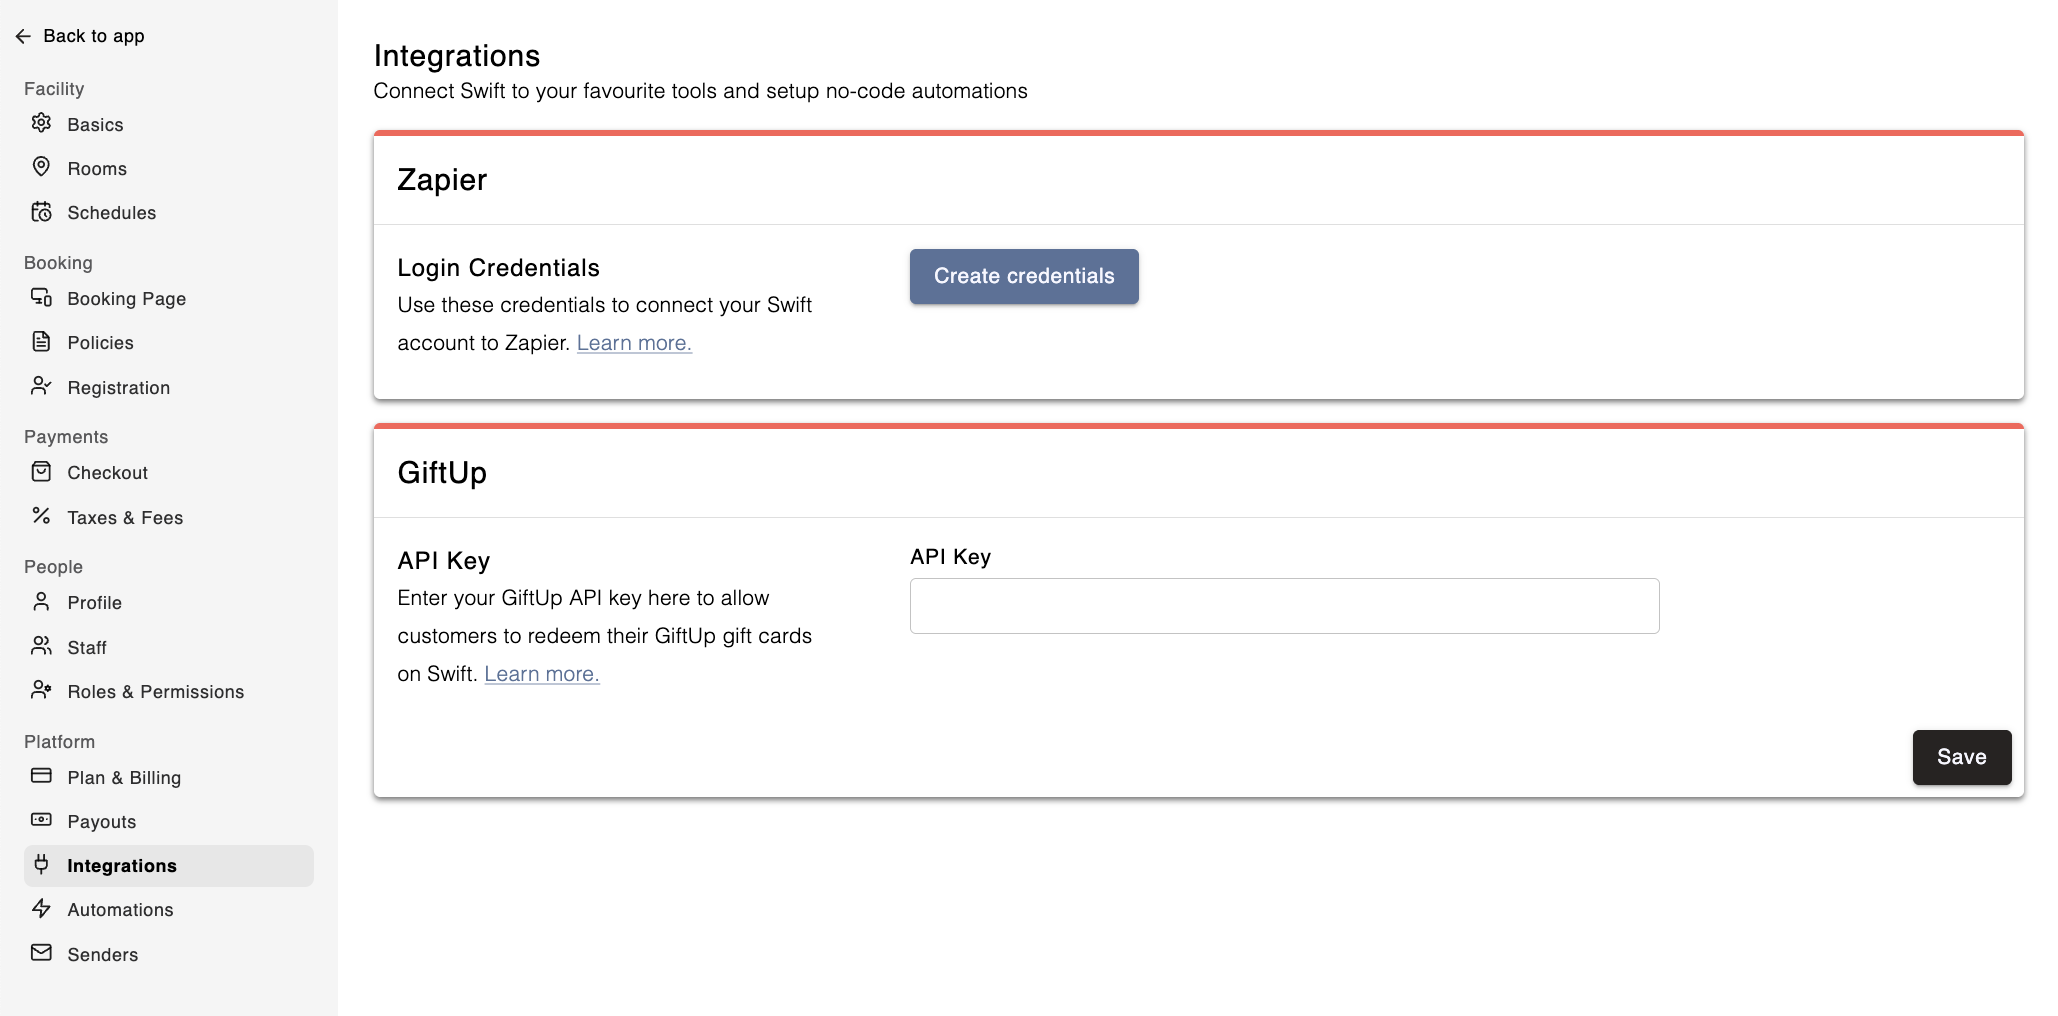Click the Payouts banknote icon
Viewport: 2058px width, 1016px height.
pos(41,820)
